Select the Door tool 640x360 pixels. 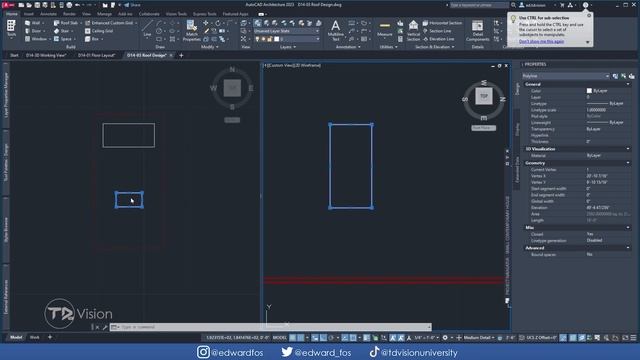[34, 31]
